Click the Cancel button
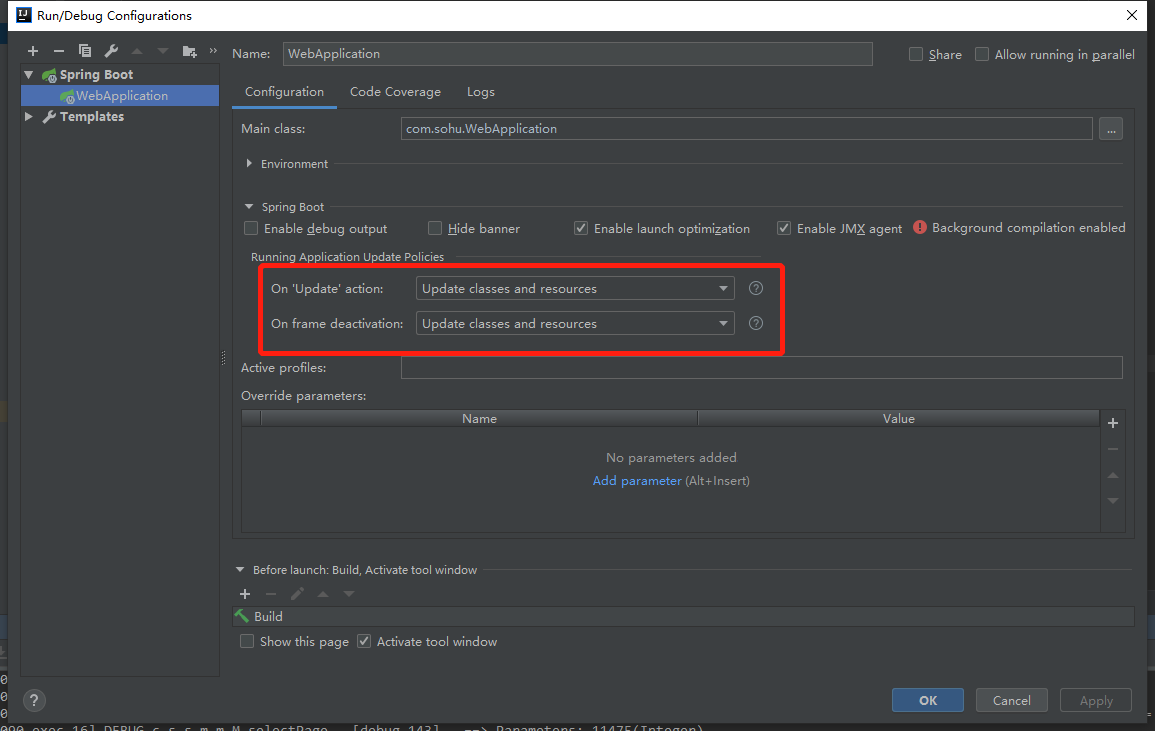This screenshot has width=1155, height=731. (1011, 700)
